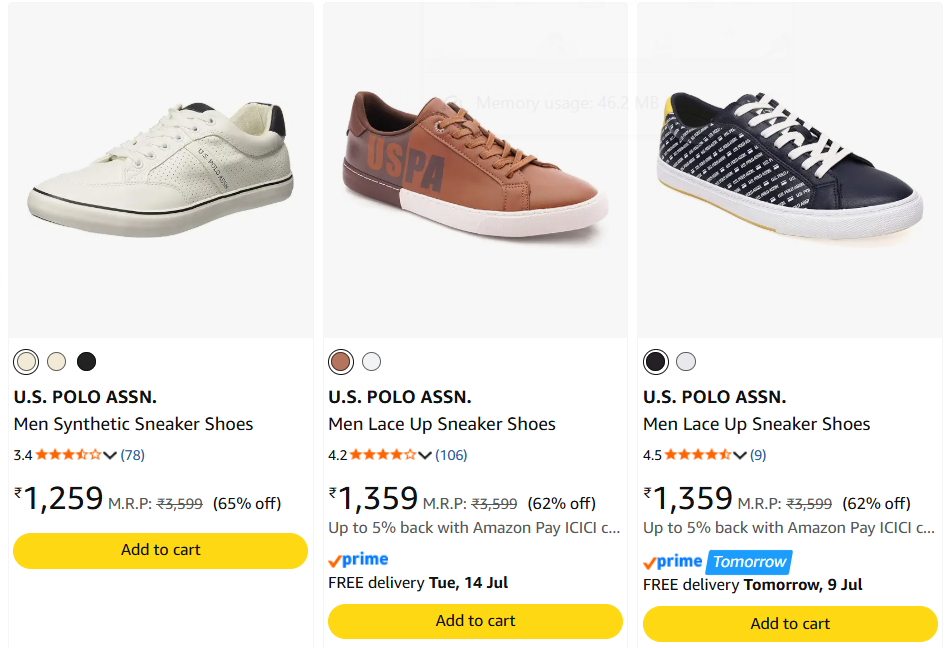The height and width of the screenshot is (648, 948).
Task: Open the 9 reviews link
Action: click(758, 455)
